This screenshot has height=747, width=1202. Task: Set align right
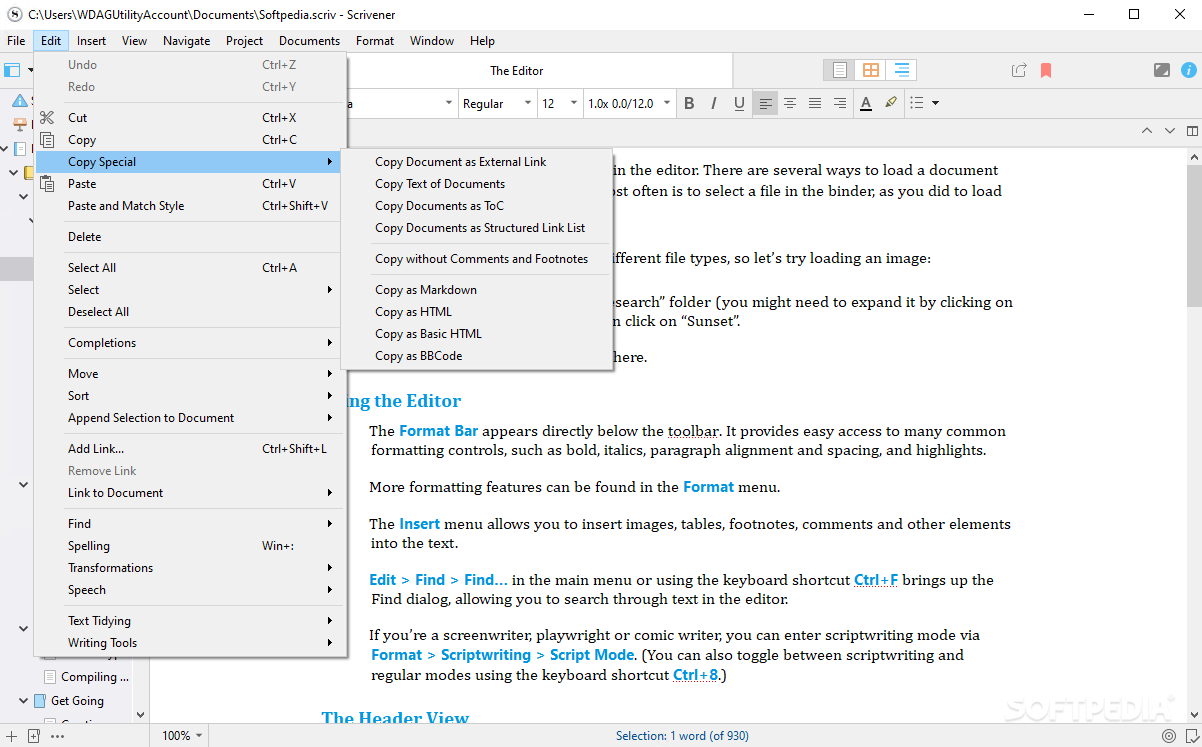[x=840, y=103]
